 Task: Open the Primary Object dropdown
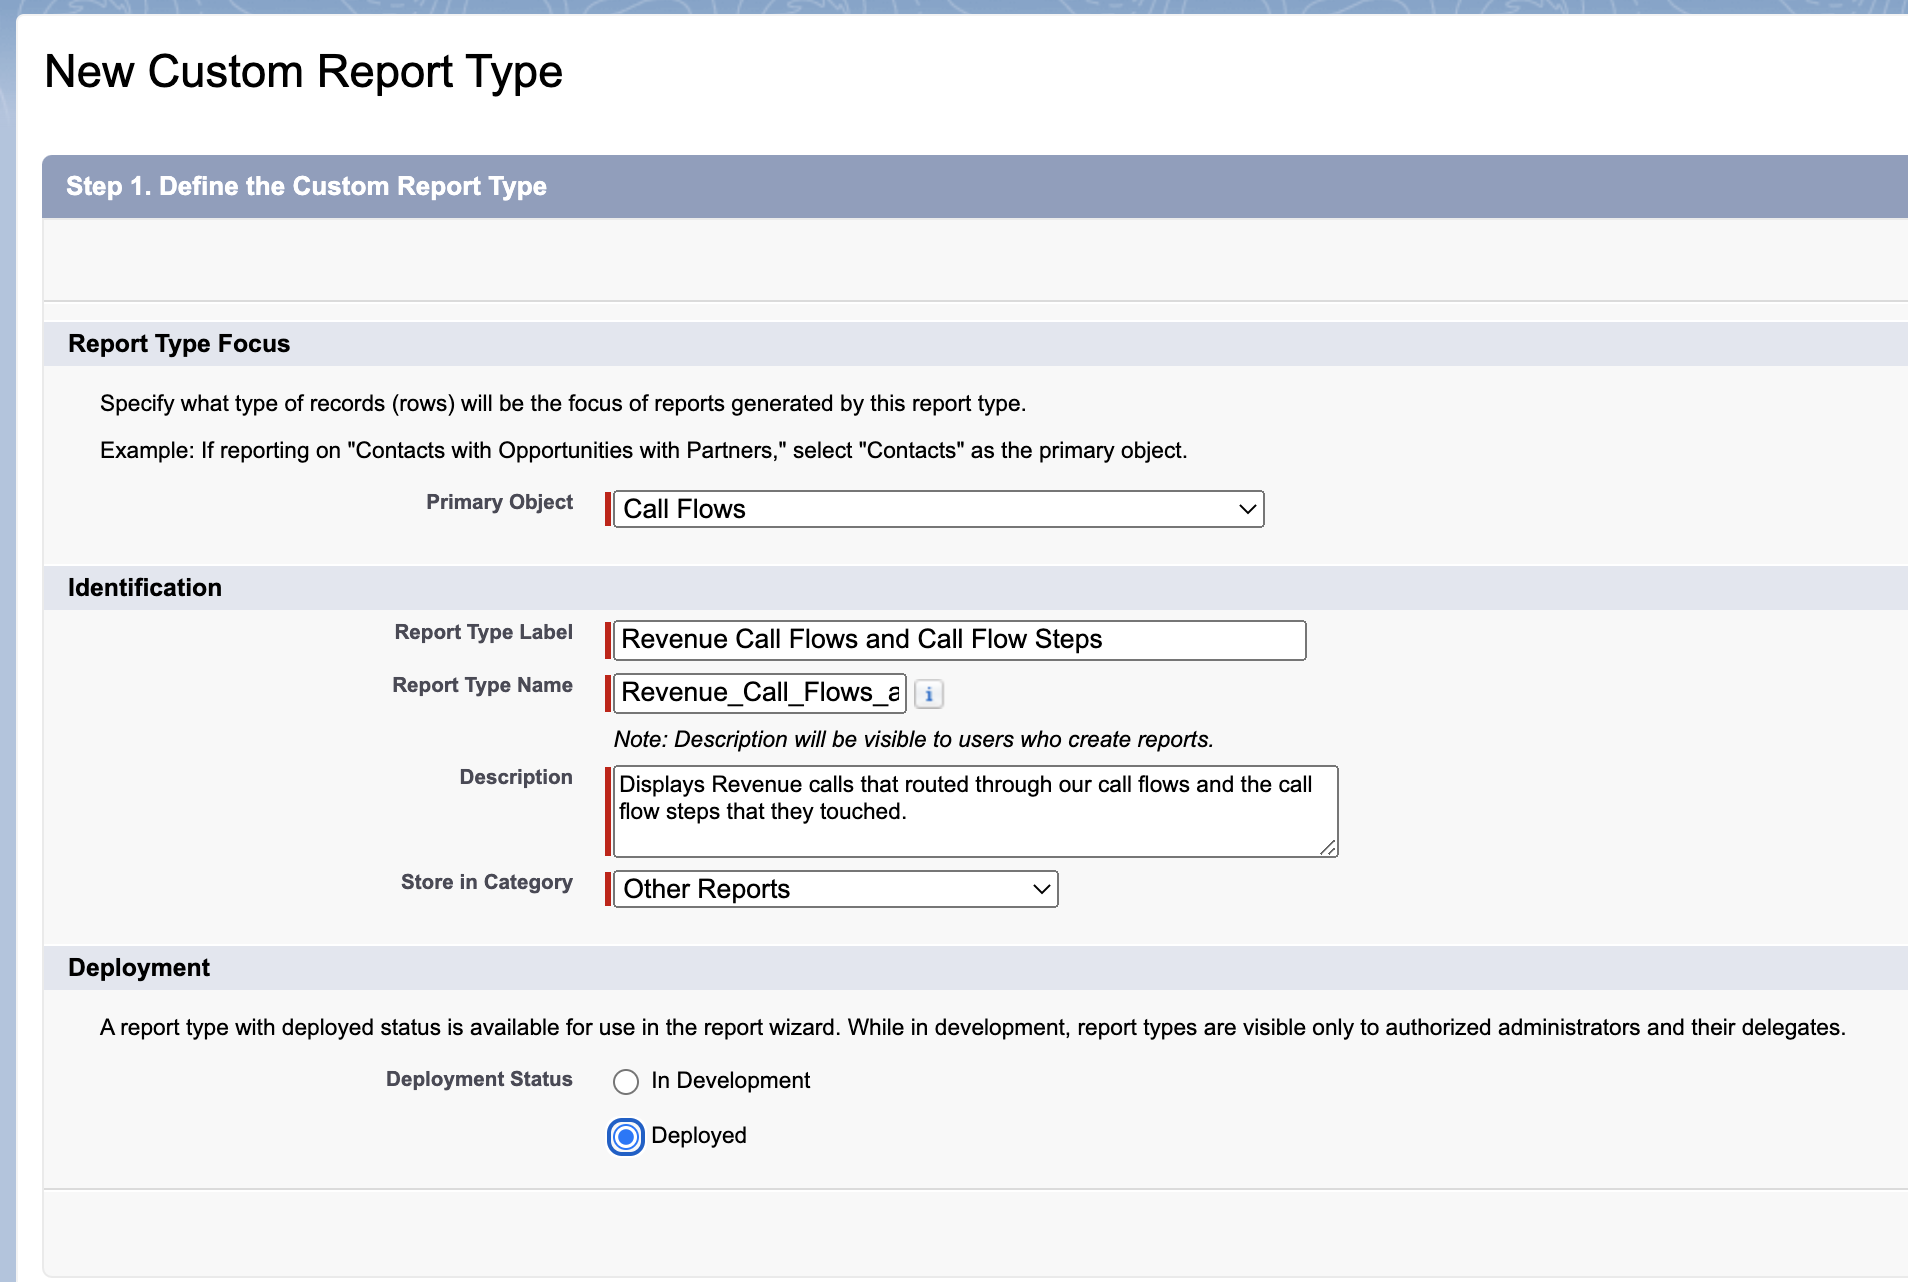tap(938, 509)
